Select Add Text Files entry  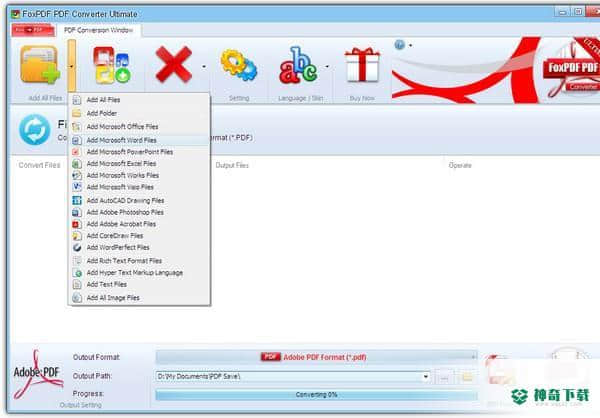click(139, 284)
